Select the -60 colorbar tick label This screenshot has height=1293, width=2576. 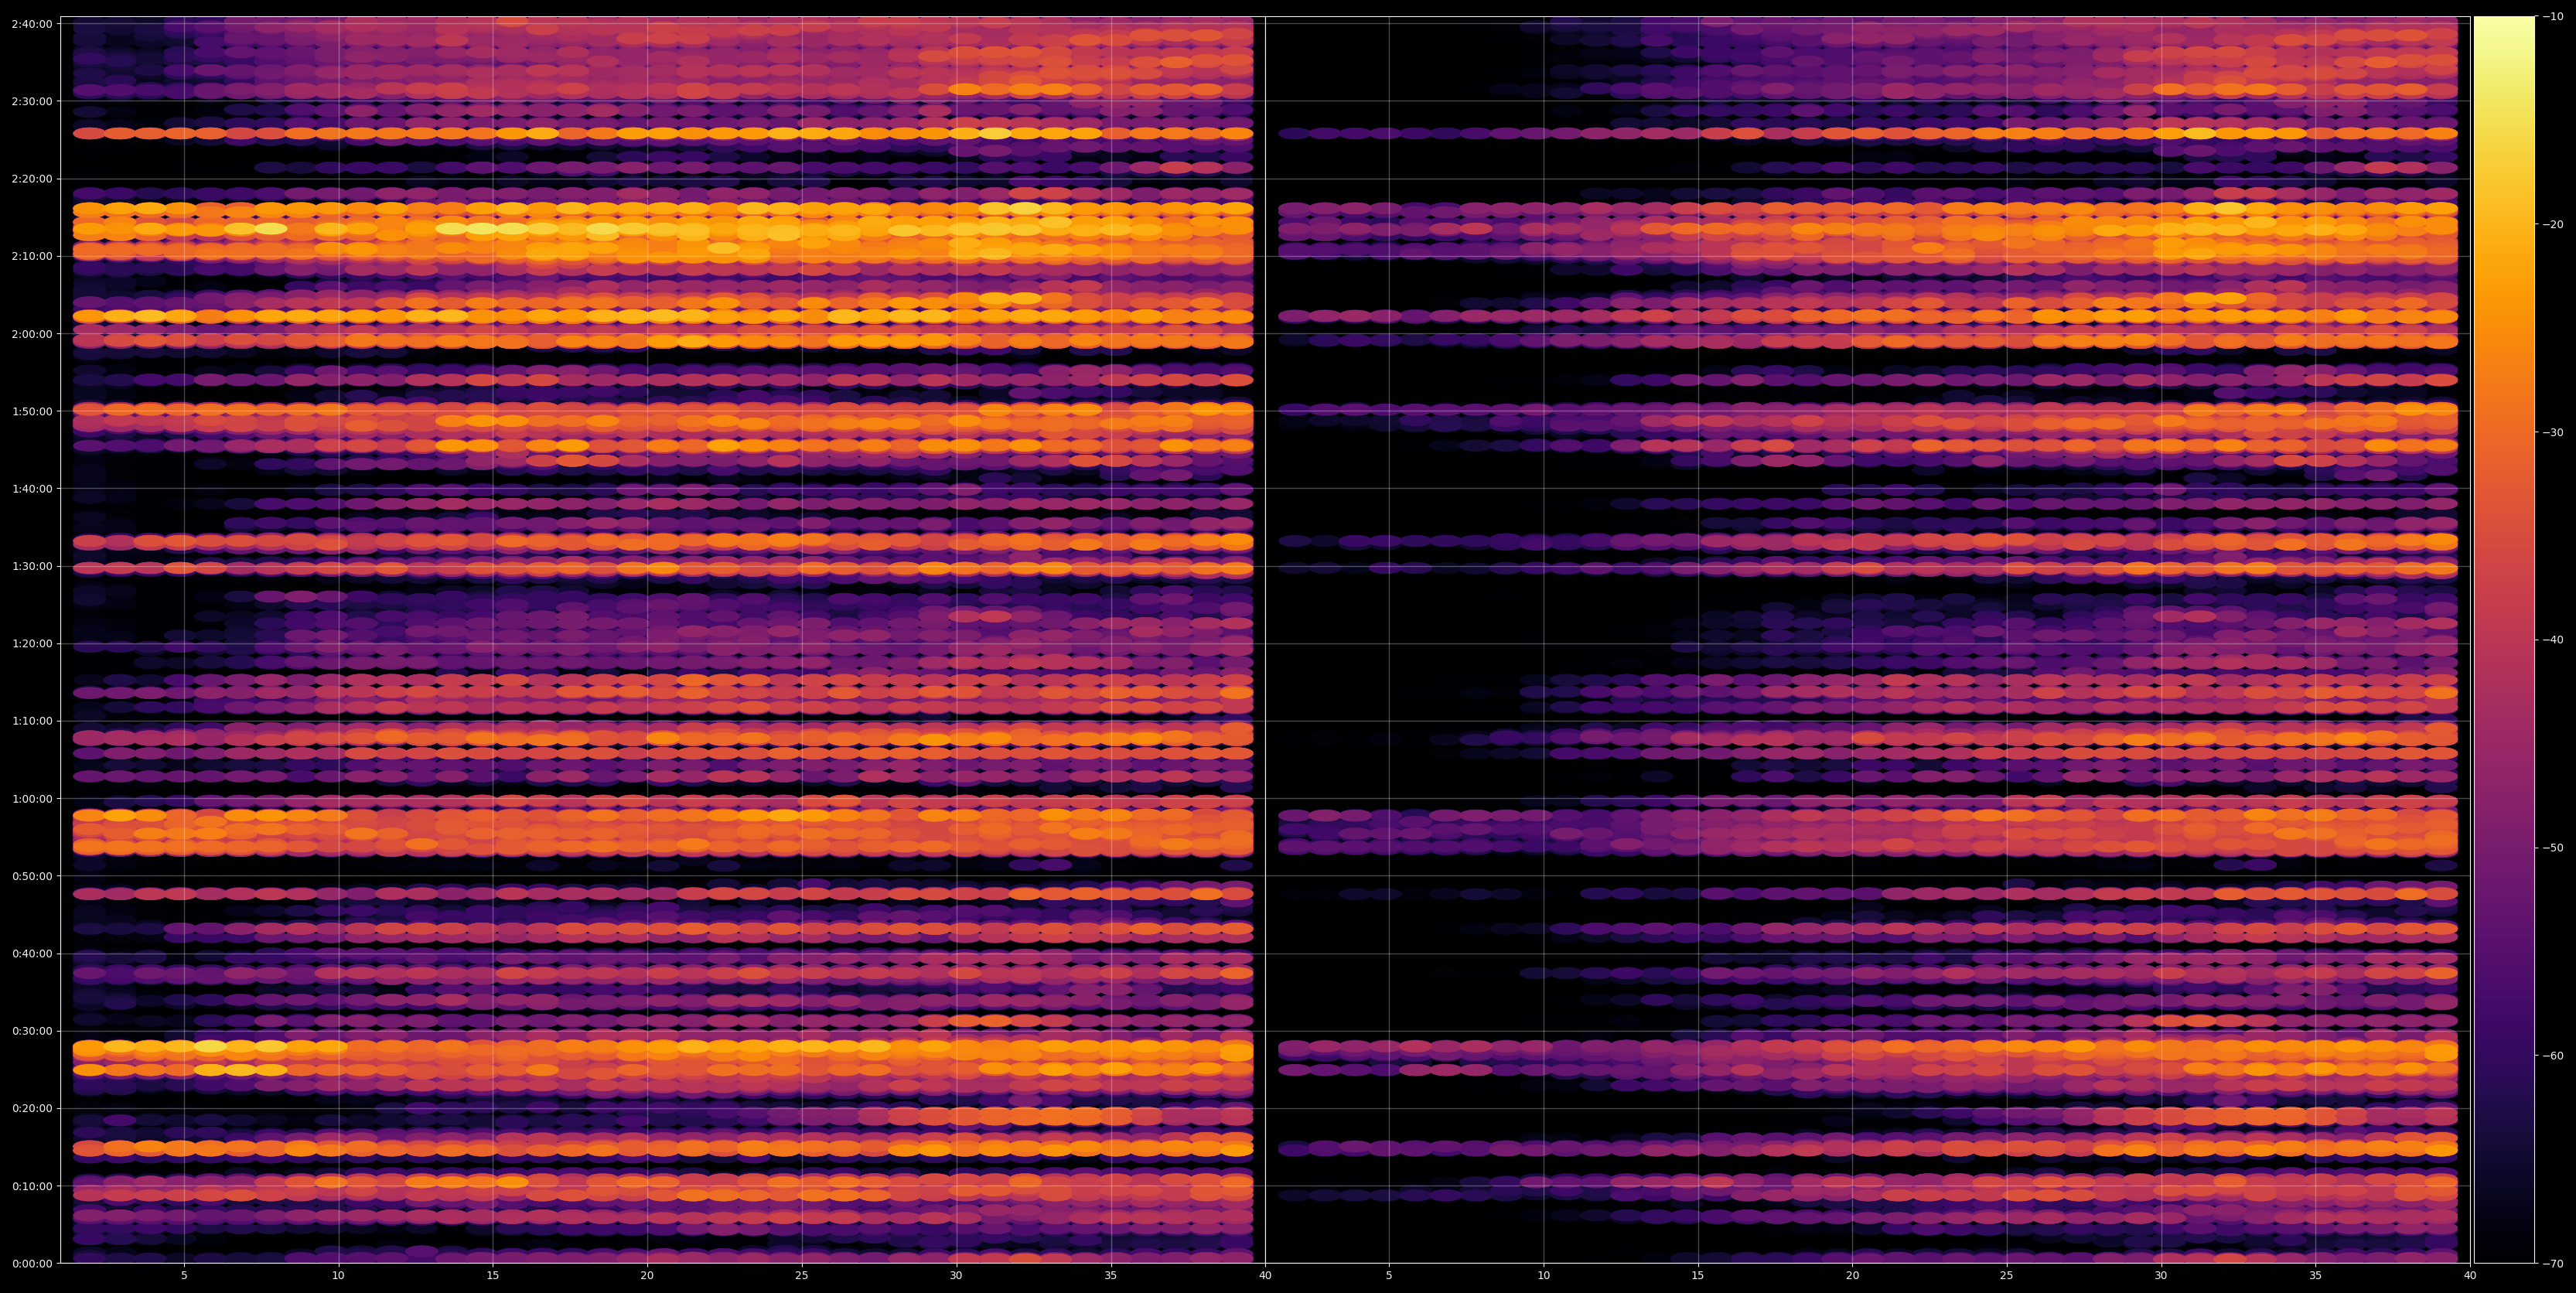click(x=2553, y=1056)
